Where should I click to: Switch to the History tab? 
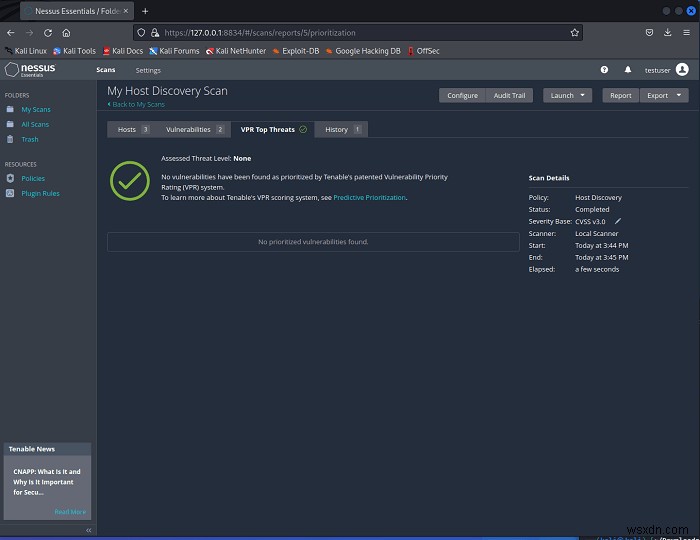(x=342, y=129)
